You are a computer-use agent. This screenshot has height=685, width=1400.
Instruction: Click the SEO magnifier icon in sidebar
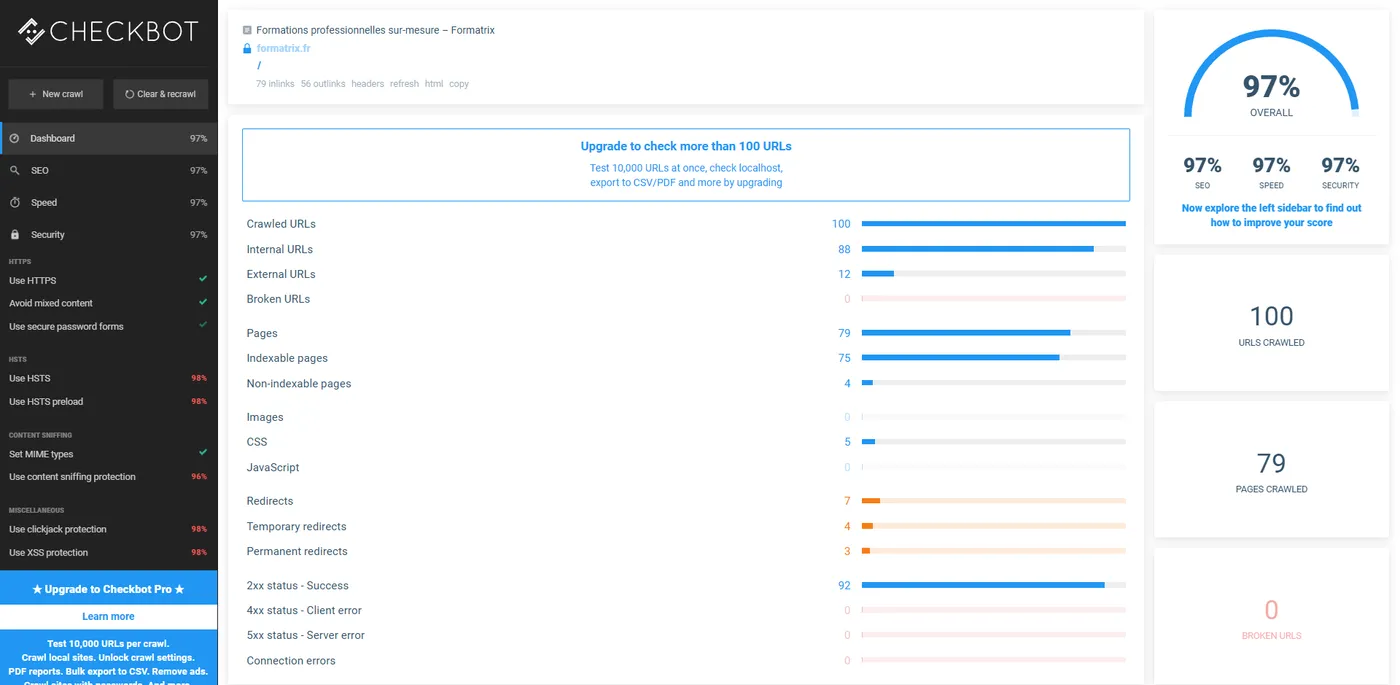[14, 171]
